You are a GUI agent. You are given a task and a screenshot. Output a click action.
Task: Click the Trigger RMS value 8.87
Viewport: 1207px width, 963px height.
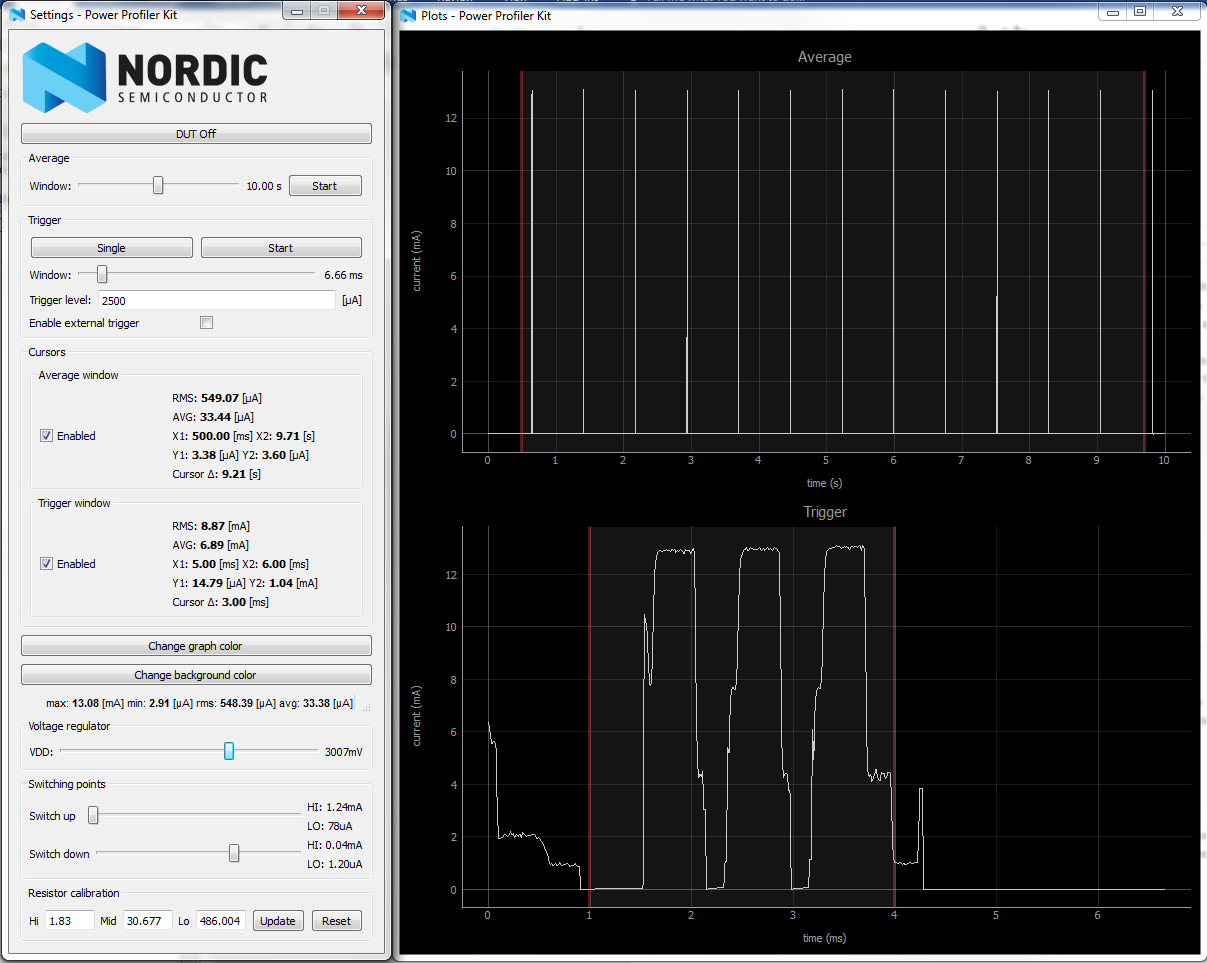pos(212,526)
